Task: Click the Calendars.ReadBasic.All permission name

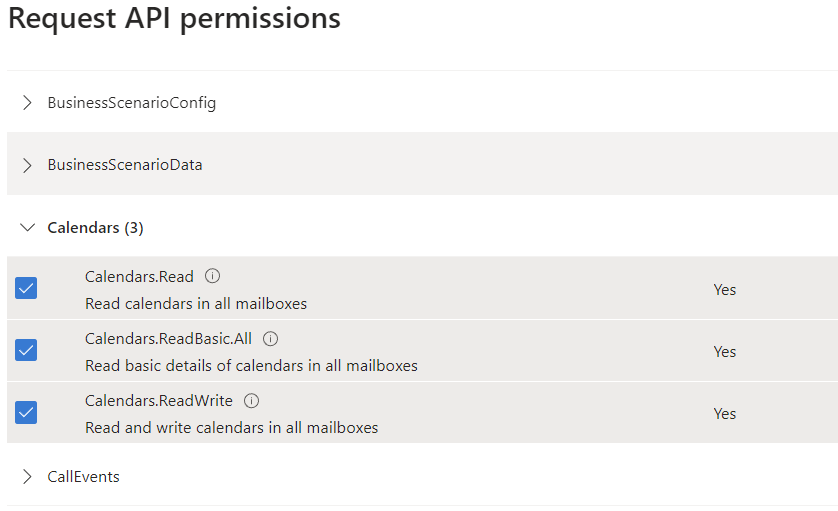Action: pos(168,339)
